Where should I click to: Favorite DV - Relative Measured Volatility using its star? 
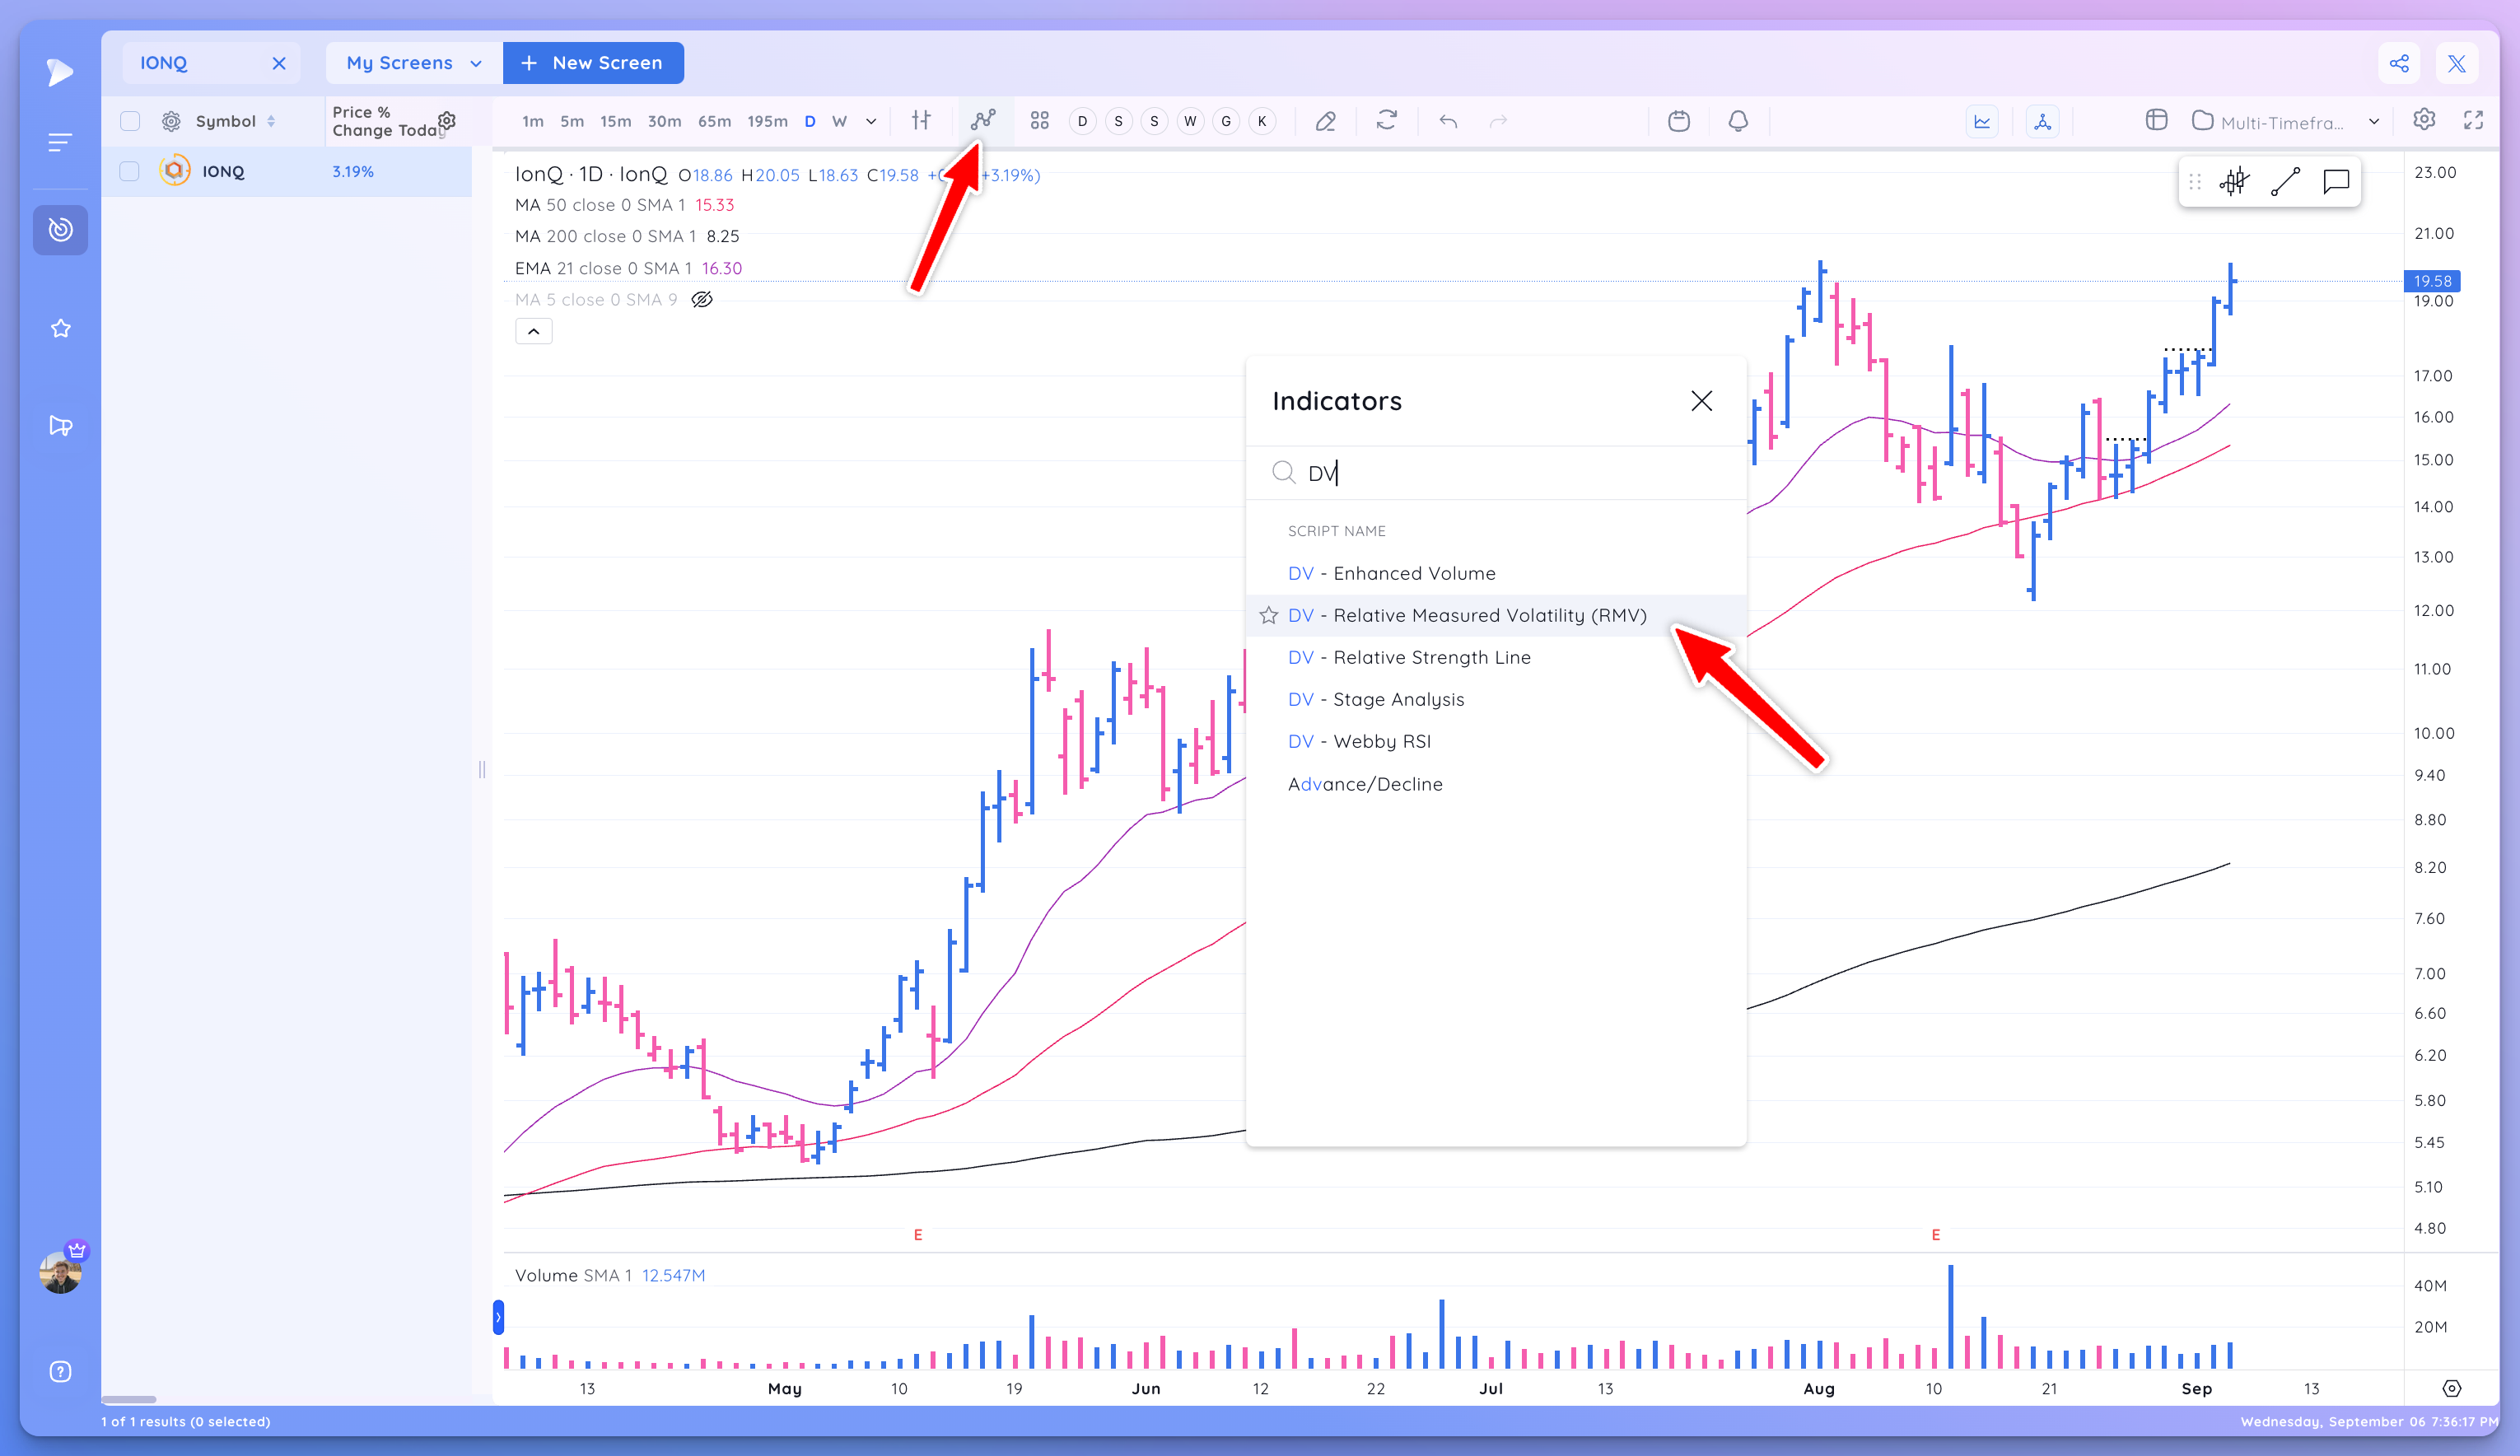1268,615
